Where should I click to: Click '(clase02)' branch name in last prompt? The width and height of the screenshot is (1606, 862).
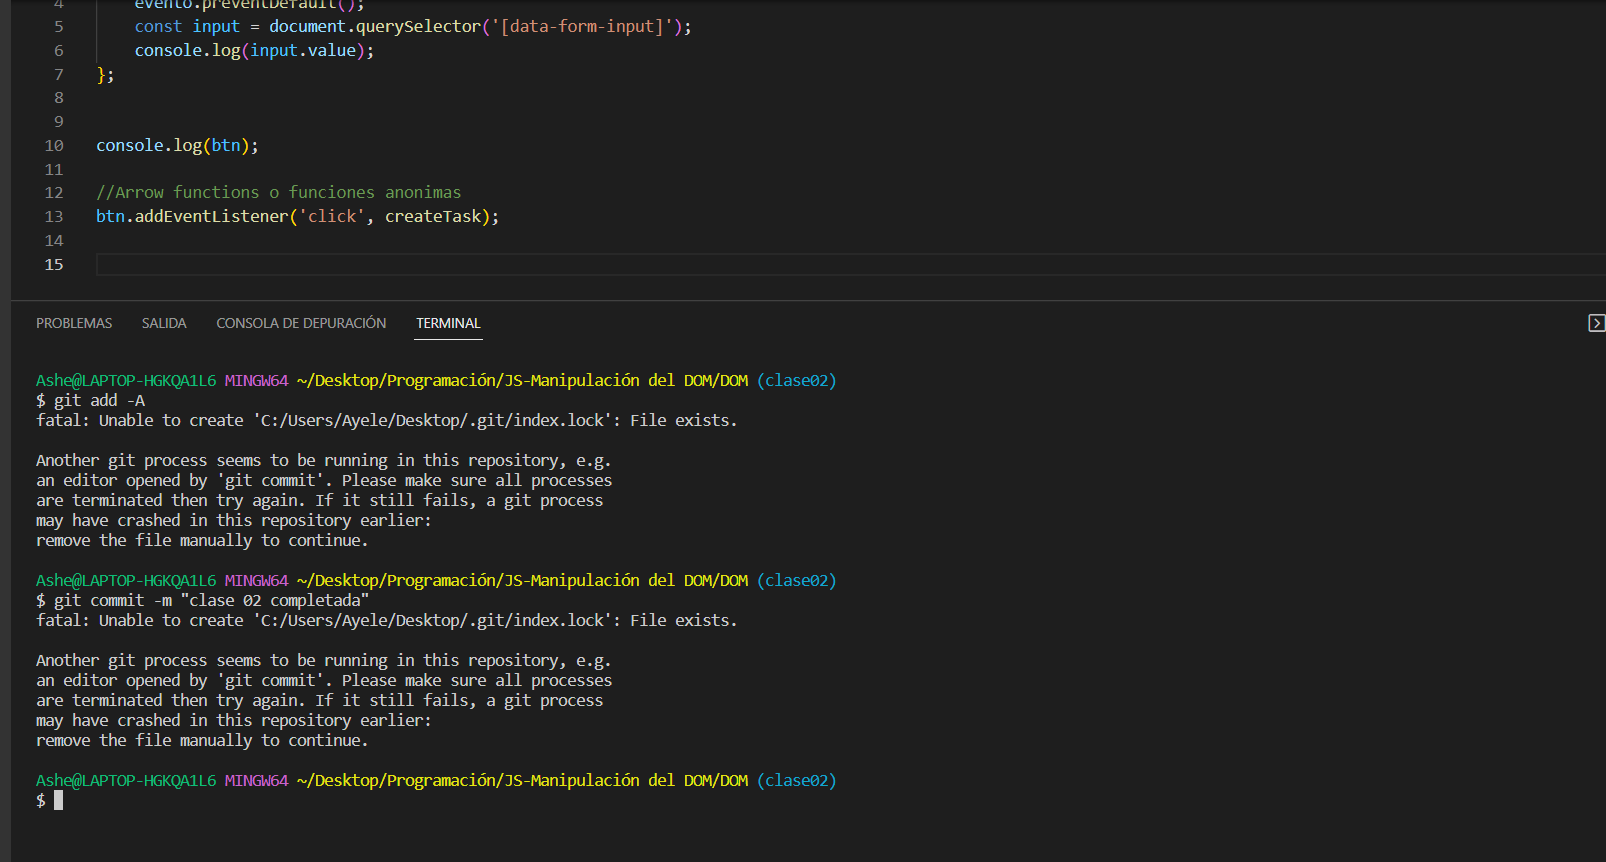[x=796, y=780]
